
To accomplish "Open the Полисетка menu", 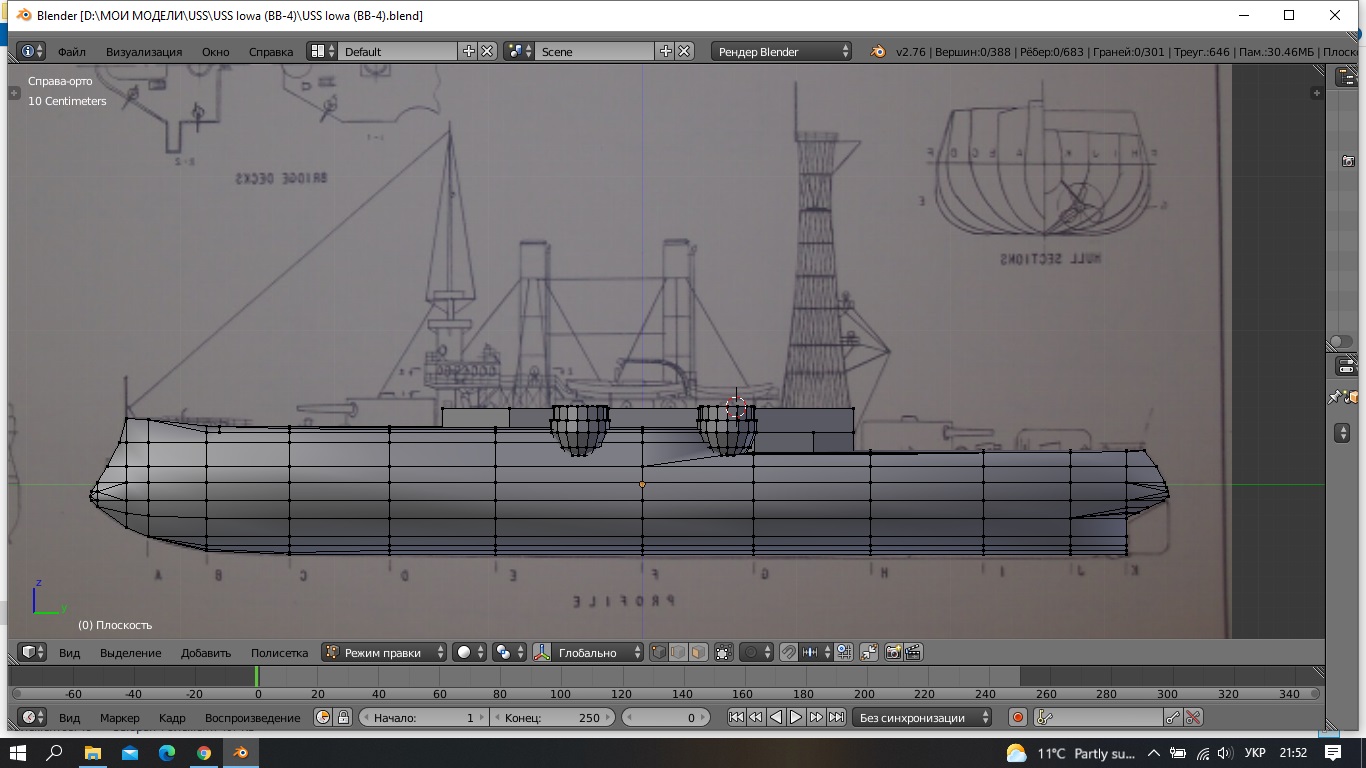I will coord(279,653).
